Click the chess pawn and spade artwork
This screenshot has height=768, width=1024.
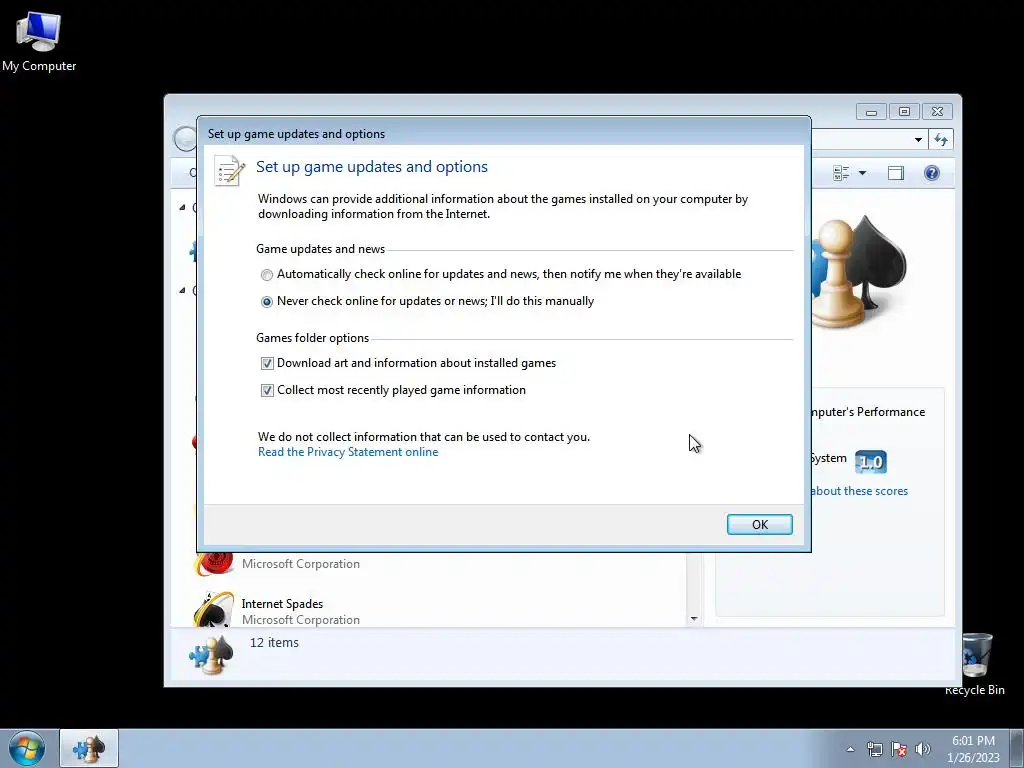(x=858, y=271)
